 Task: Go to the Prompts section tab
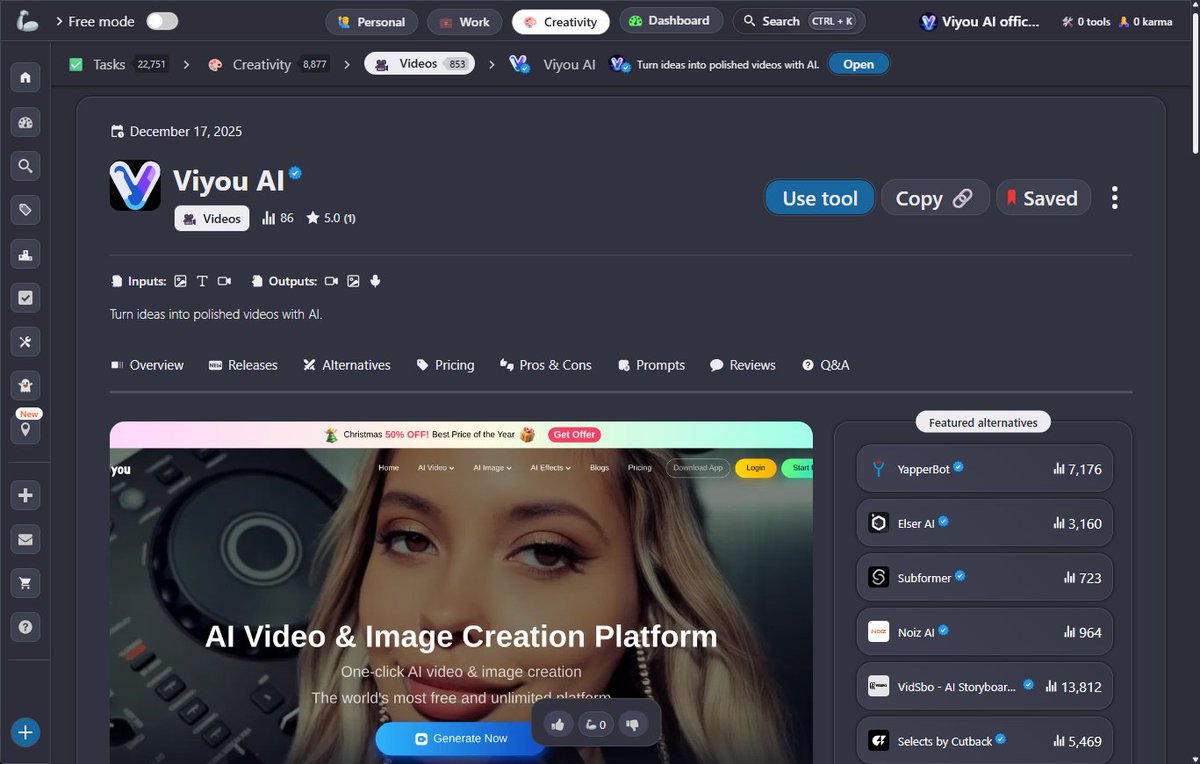tap(652, 365)
